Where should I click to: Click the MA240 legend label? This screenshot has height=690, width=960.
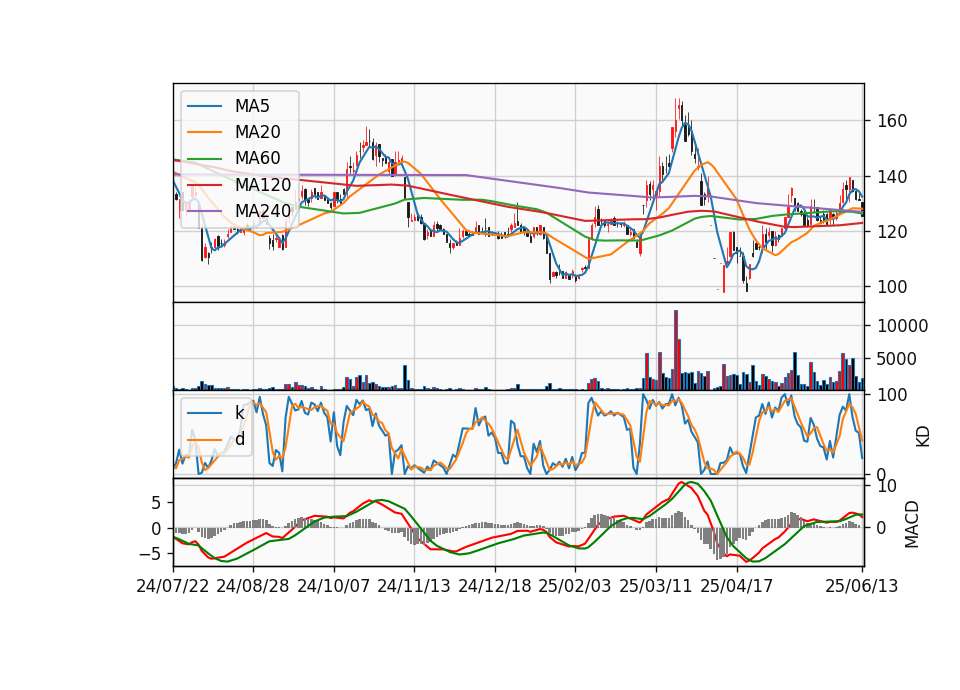(x=263, y=211)
